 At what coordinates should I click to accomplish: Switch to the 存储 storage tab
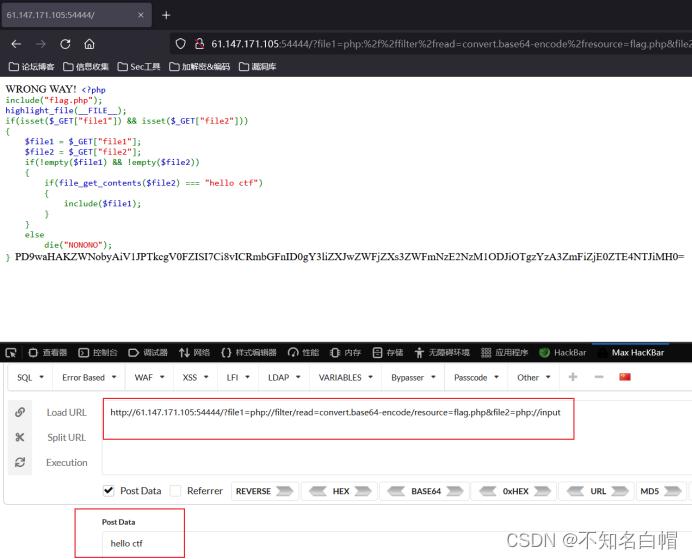click(388, 353)
